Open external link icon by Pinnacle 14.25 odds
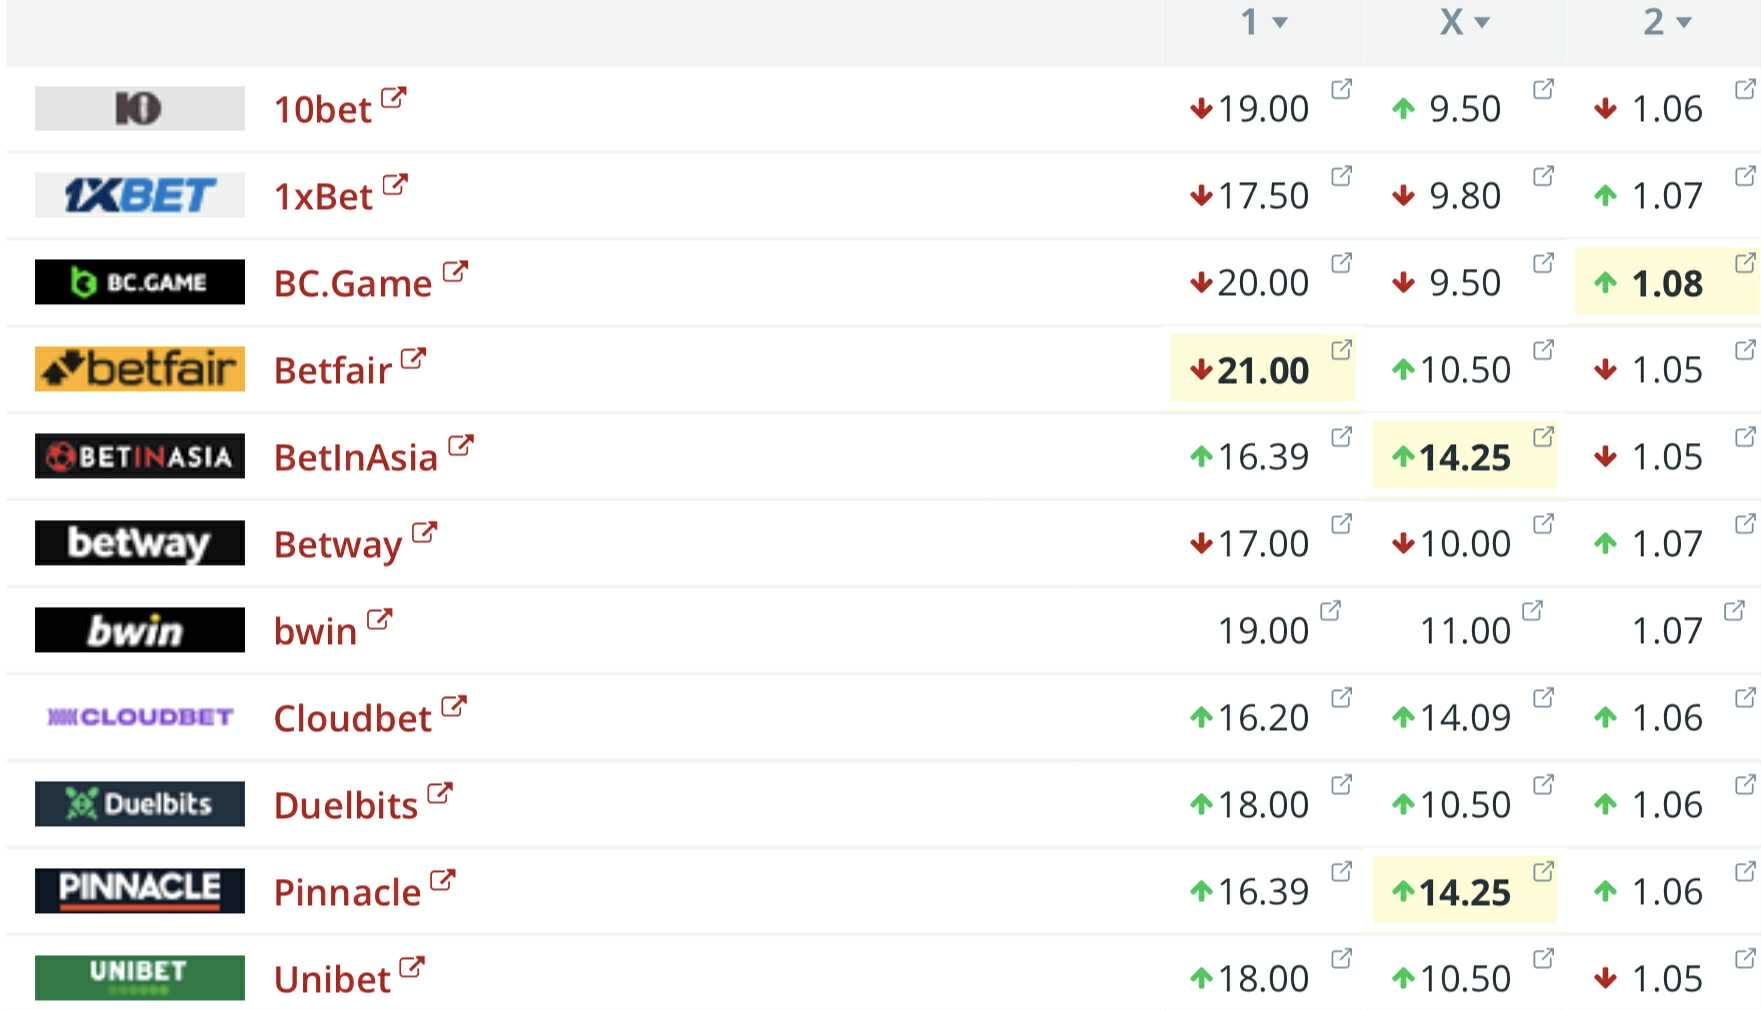Image resolution: width=1761 pixels, height=1010 pixels. click(x=1543, y=871)
